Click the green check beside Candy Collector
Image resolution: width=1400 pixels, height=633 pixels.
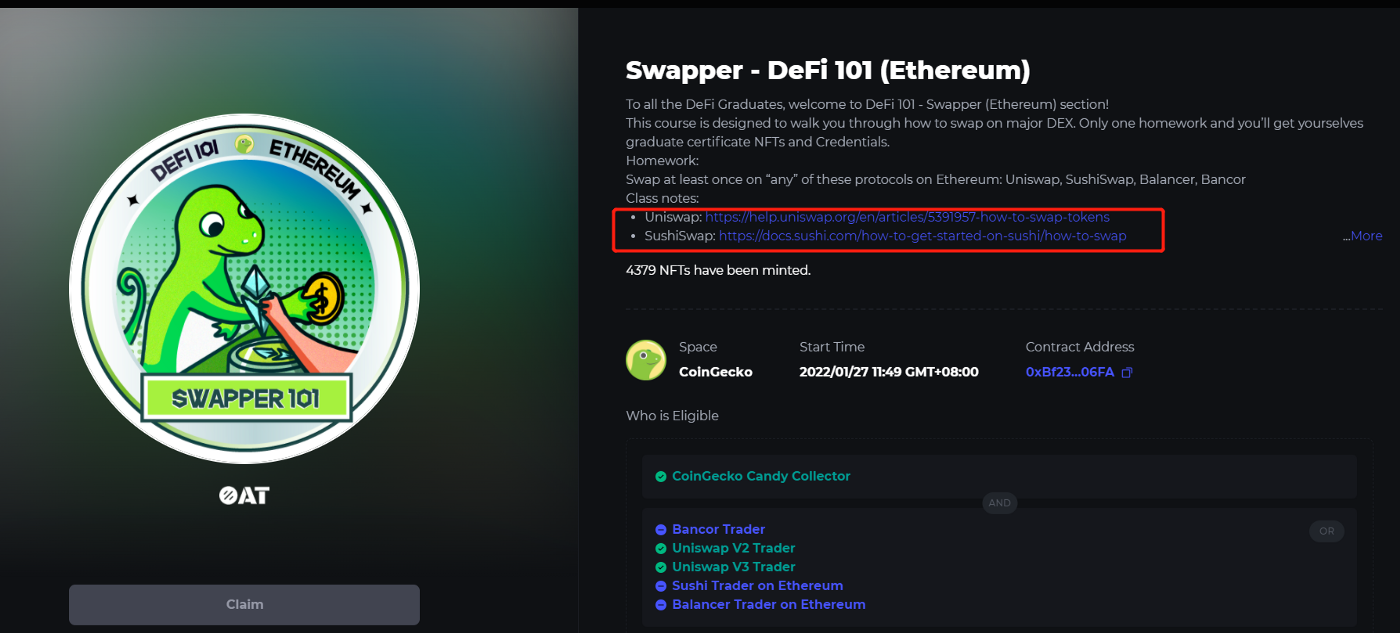click(x=660, y=477)
